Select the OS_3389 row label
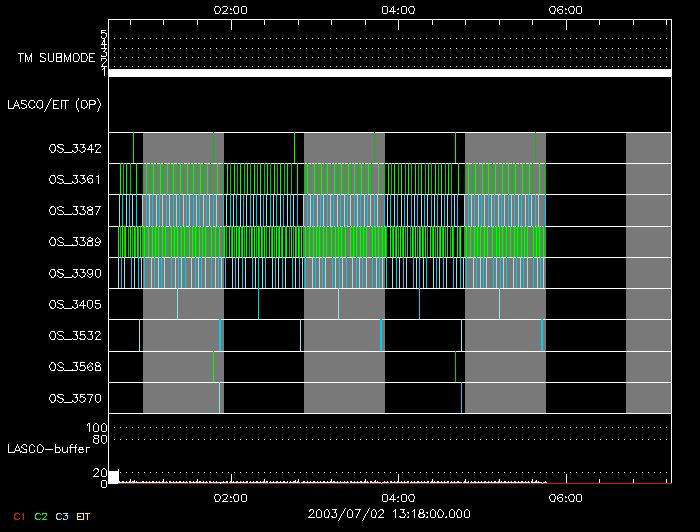 (75, 241)
